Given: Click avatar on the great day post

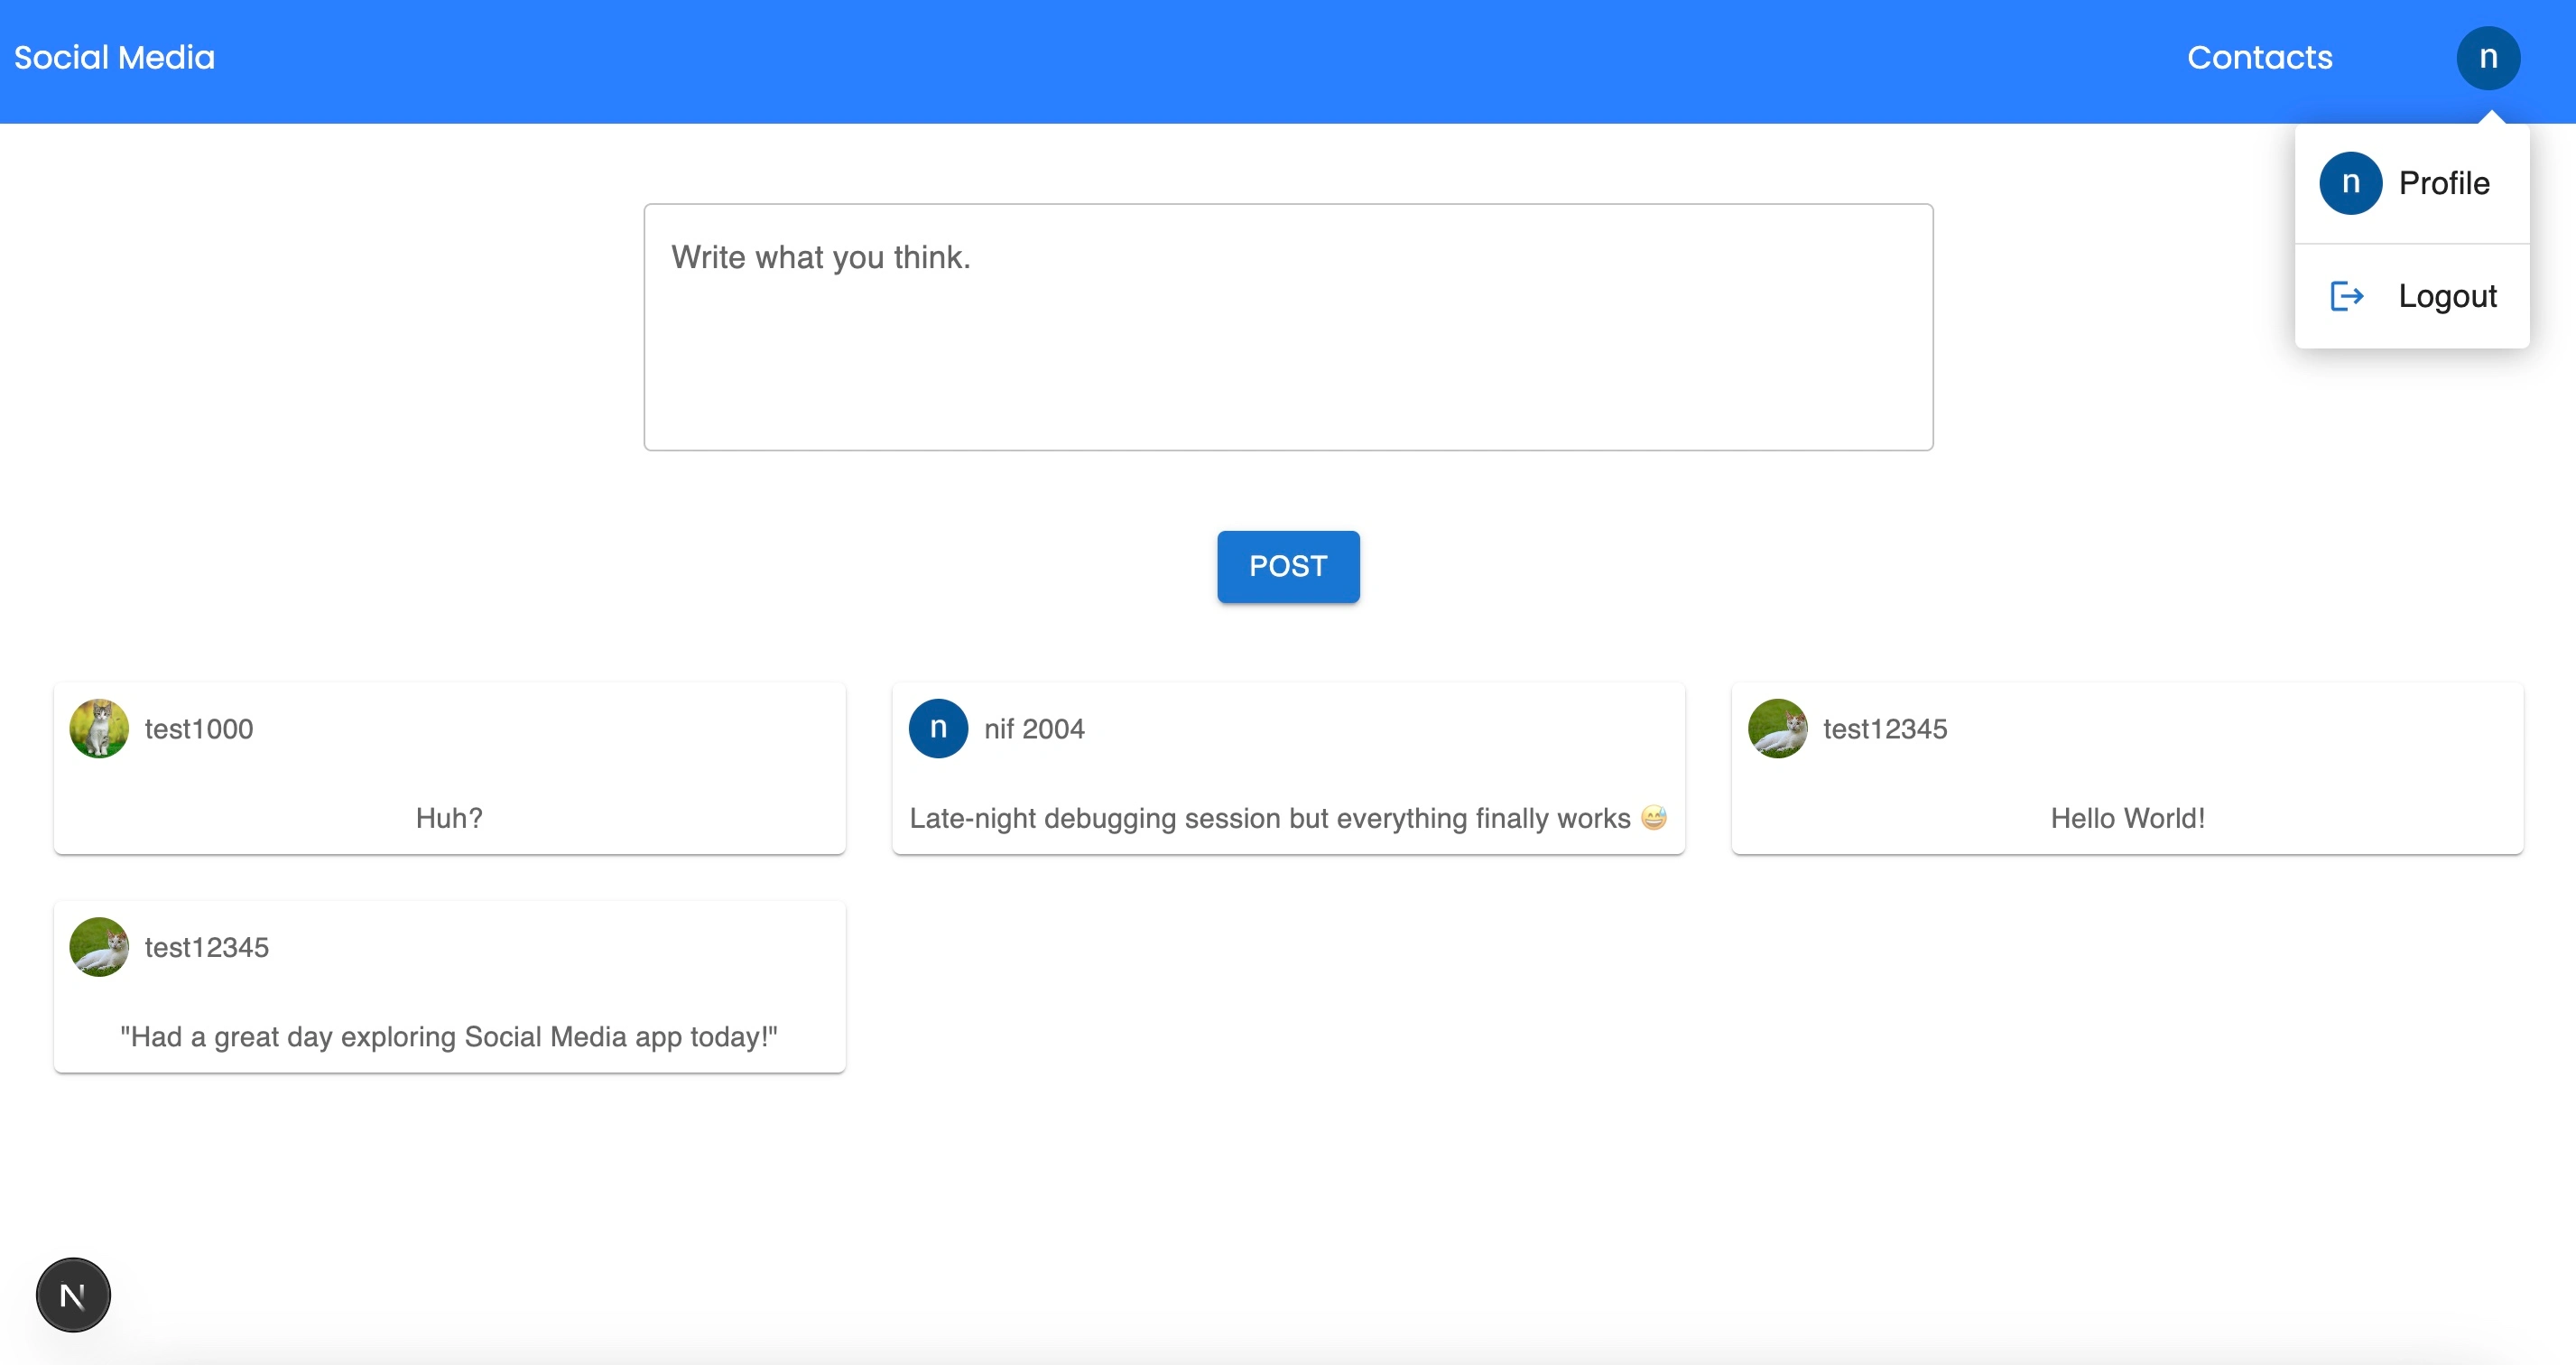Looking at the screenshot, I should 99,947.
